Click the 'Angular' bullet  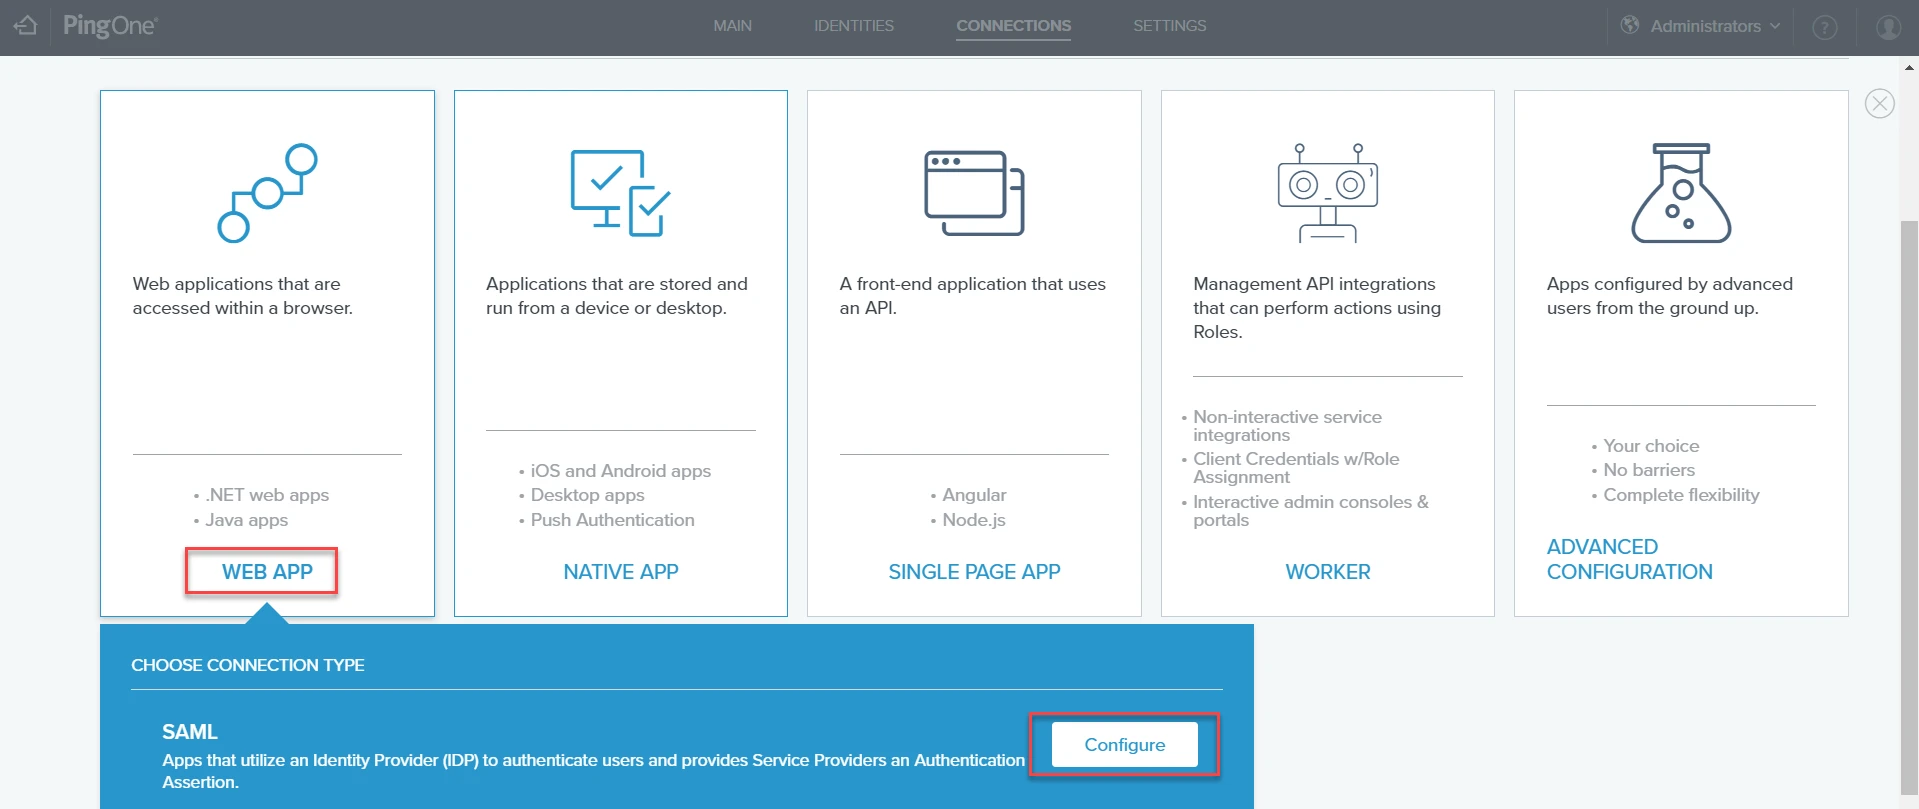pos(974,495)
